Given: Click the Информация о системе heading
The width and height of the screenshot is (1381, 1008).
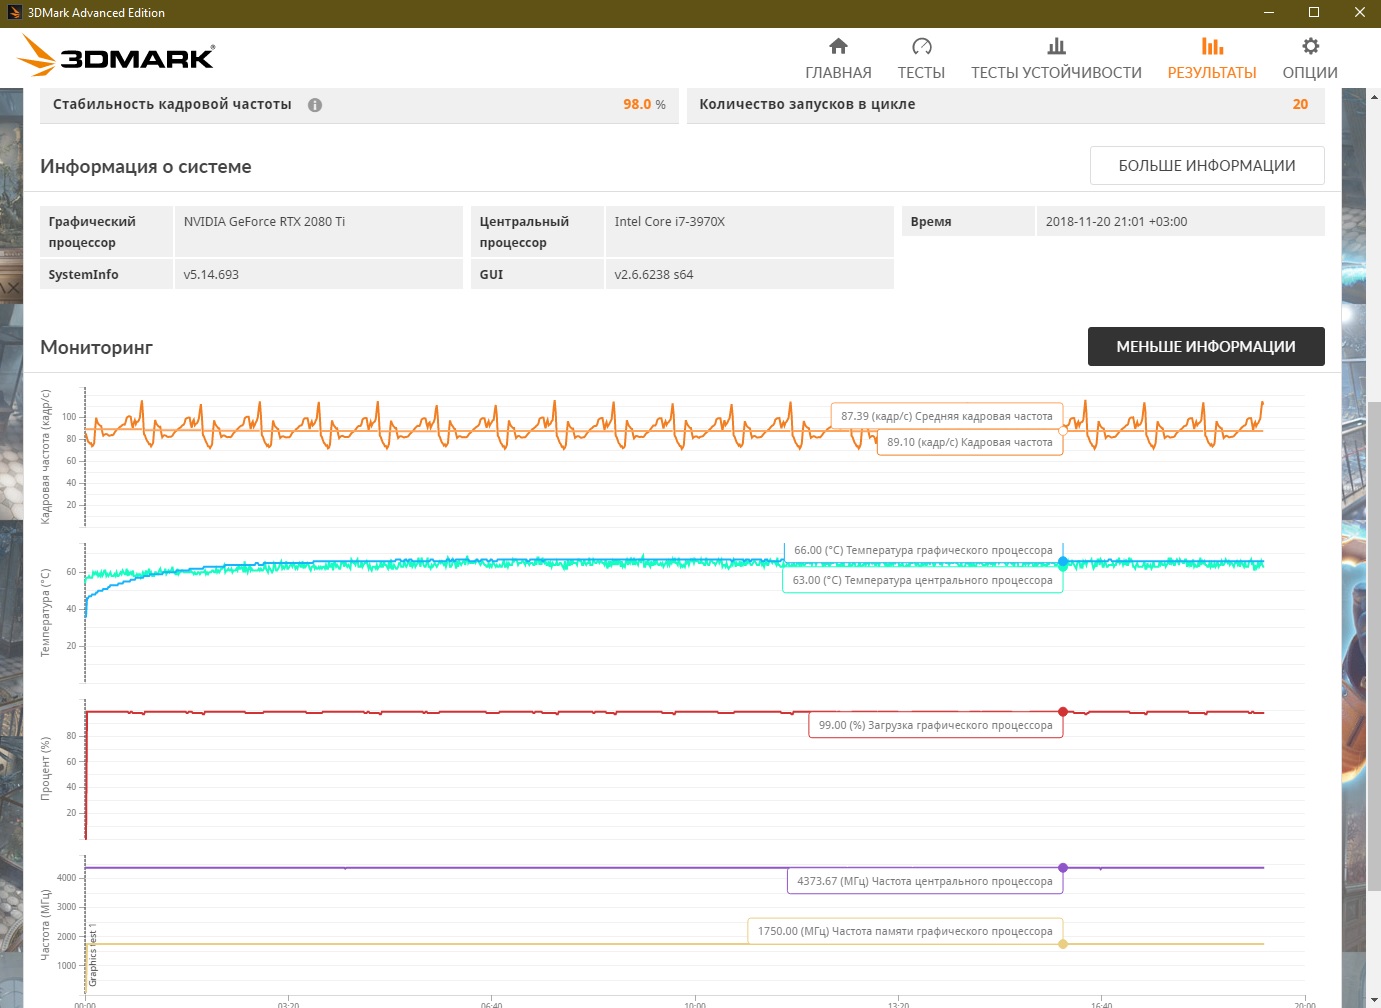Looking at the screenshot, I should click(146, 167).
